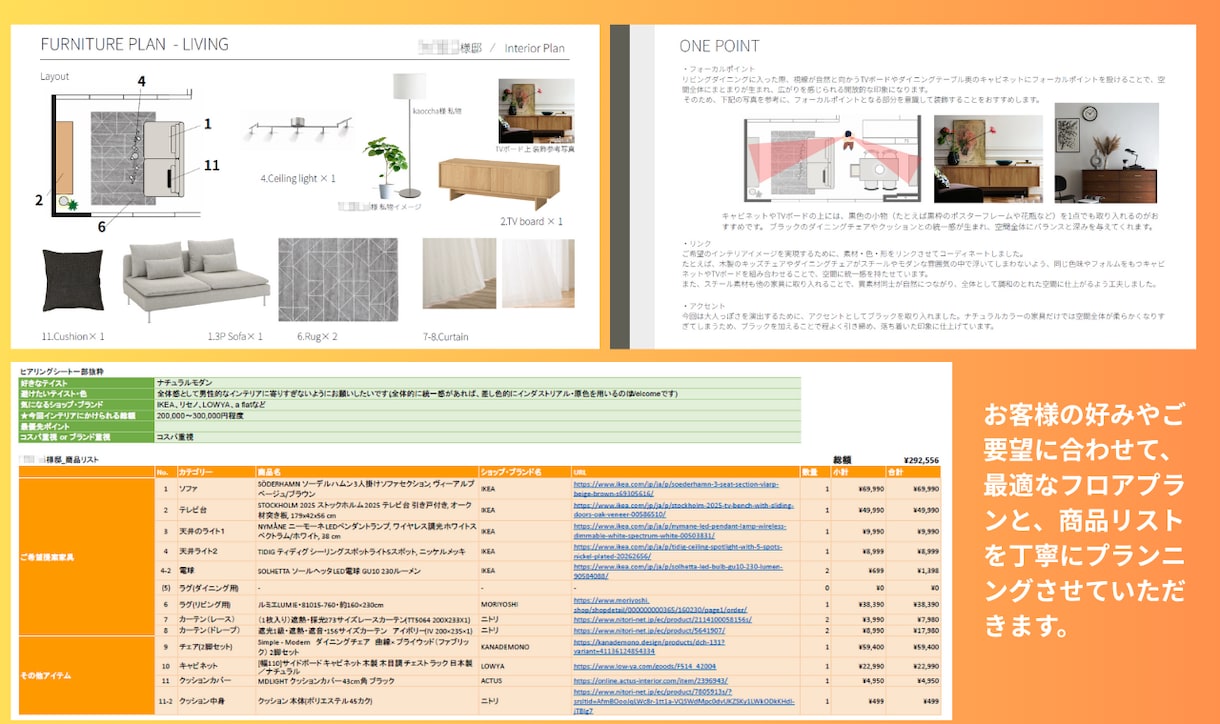The height and width of the screenshot is (724, 1220).
Task: Open the IKEA Stockholm TV bench URL
Action: [x=685, y=509]
